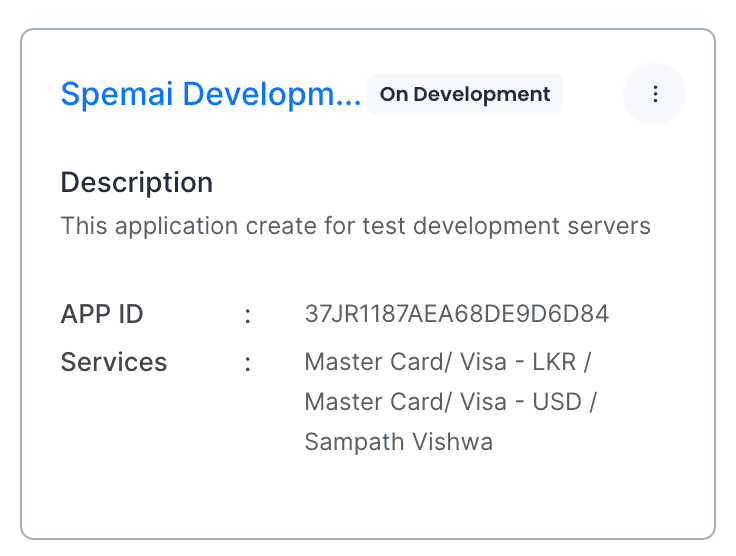Select the Sampath Vishwa service
Screen dimensions: 736x556
click(x=398, y=441)
